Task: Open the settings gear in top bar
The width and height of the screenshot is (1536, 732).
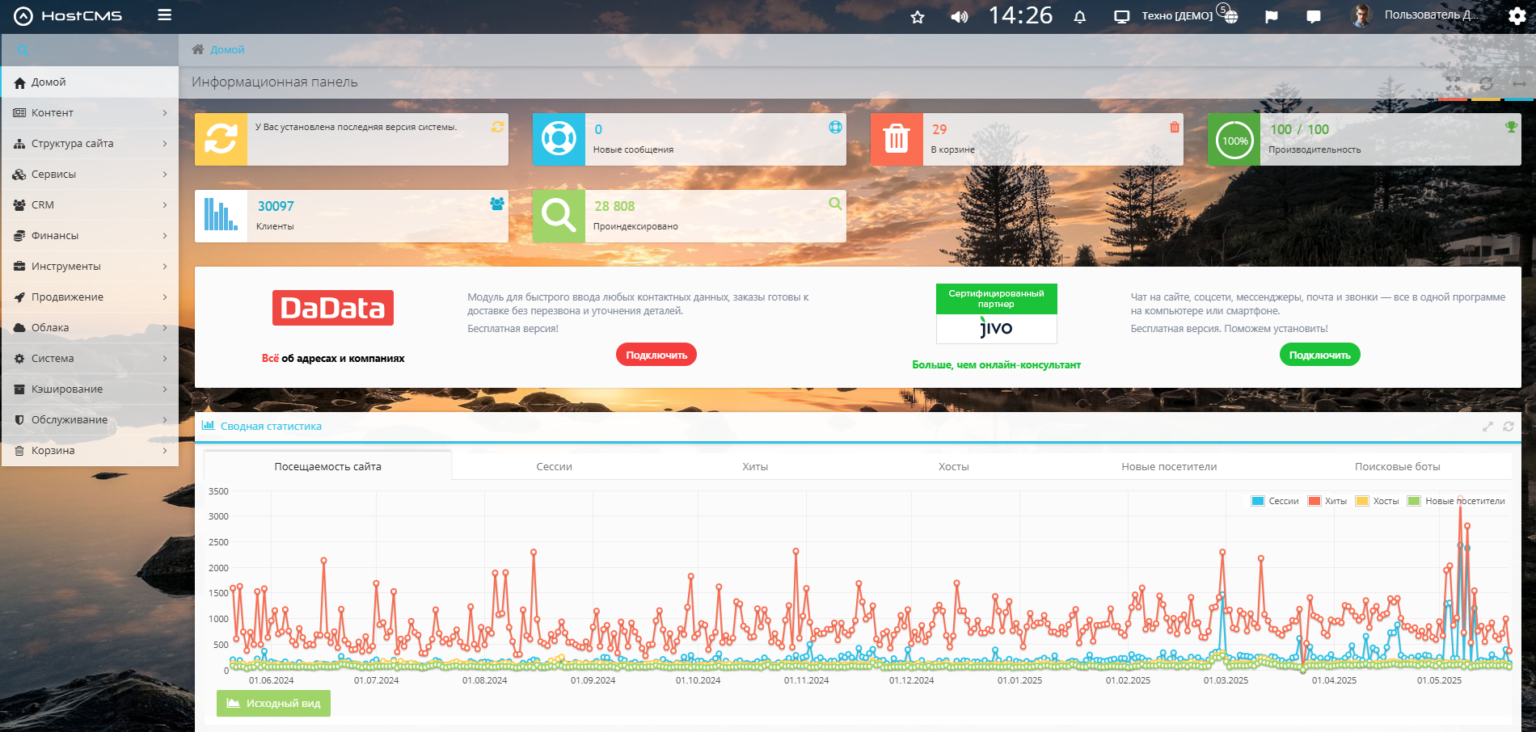Action: pos(1516,16)
